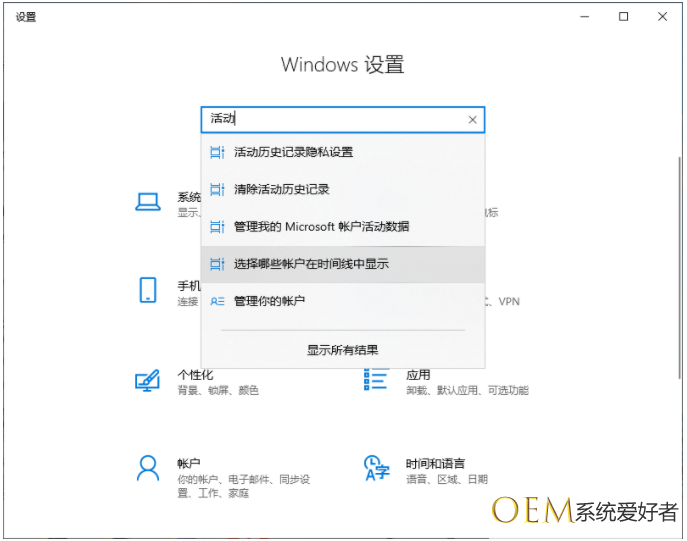Click the 个性化 heading text

tap(195, 375)
